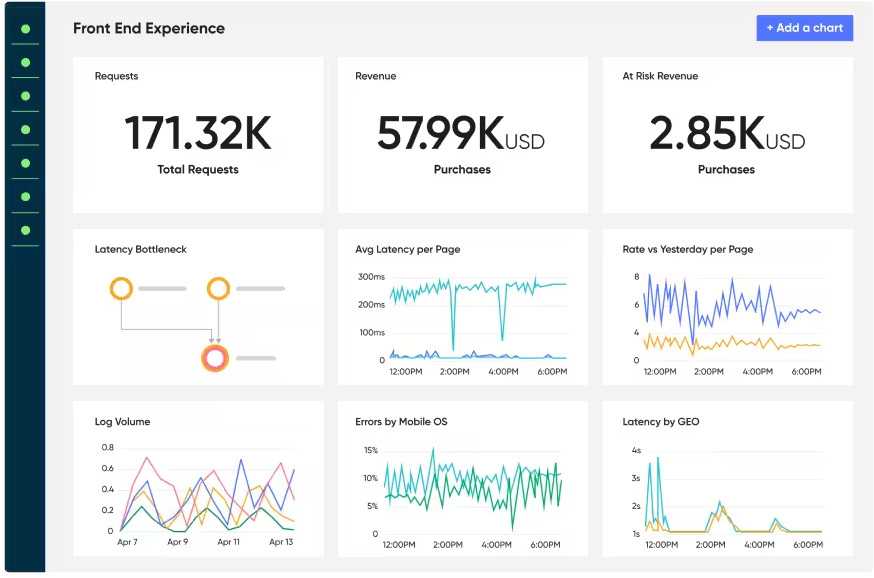Click the 15% axis label in Errors chart
The width and height of the screenshot is (874, 578).
(371, 450)
